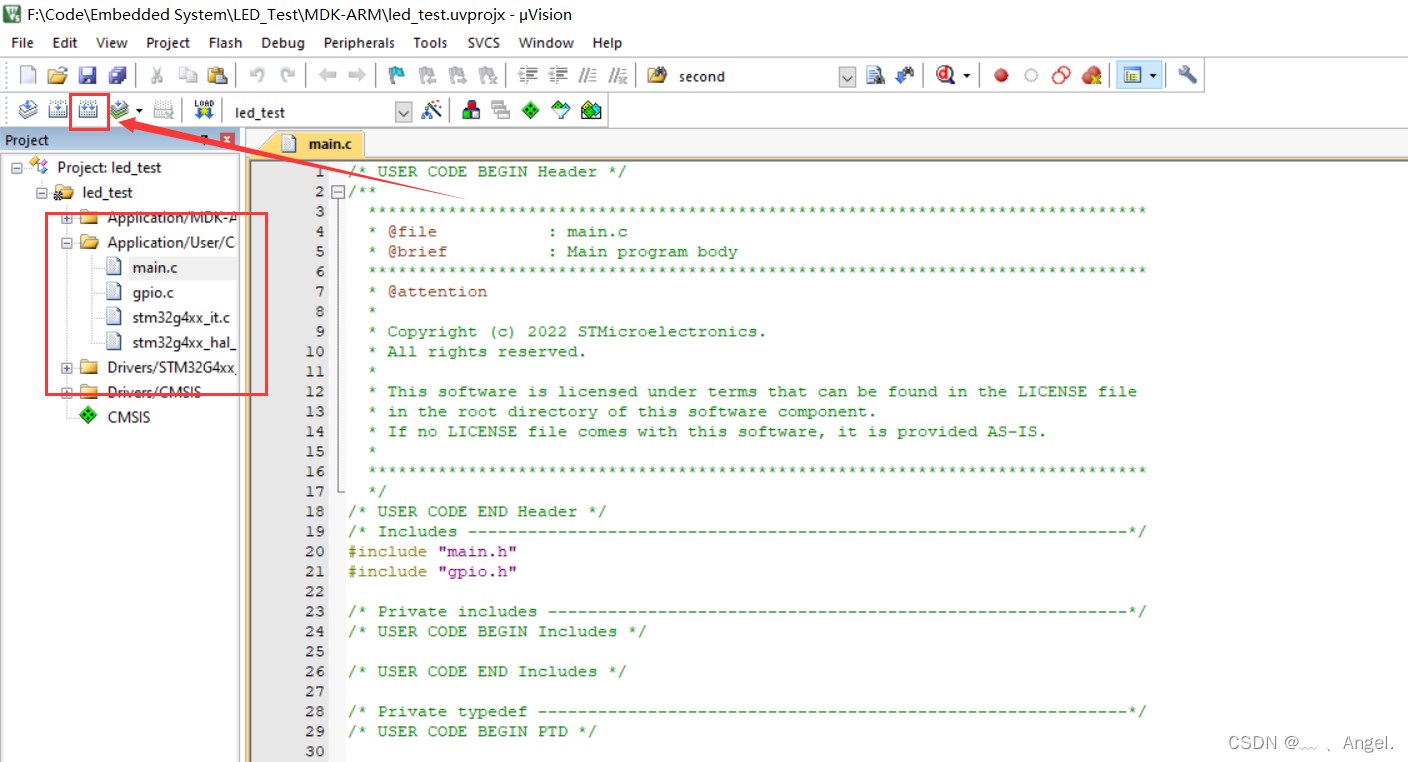Open the Tools menu
Screen dimensions: 1408x762
click(430, 43)
